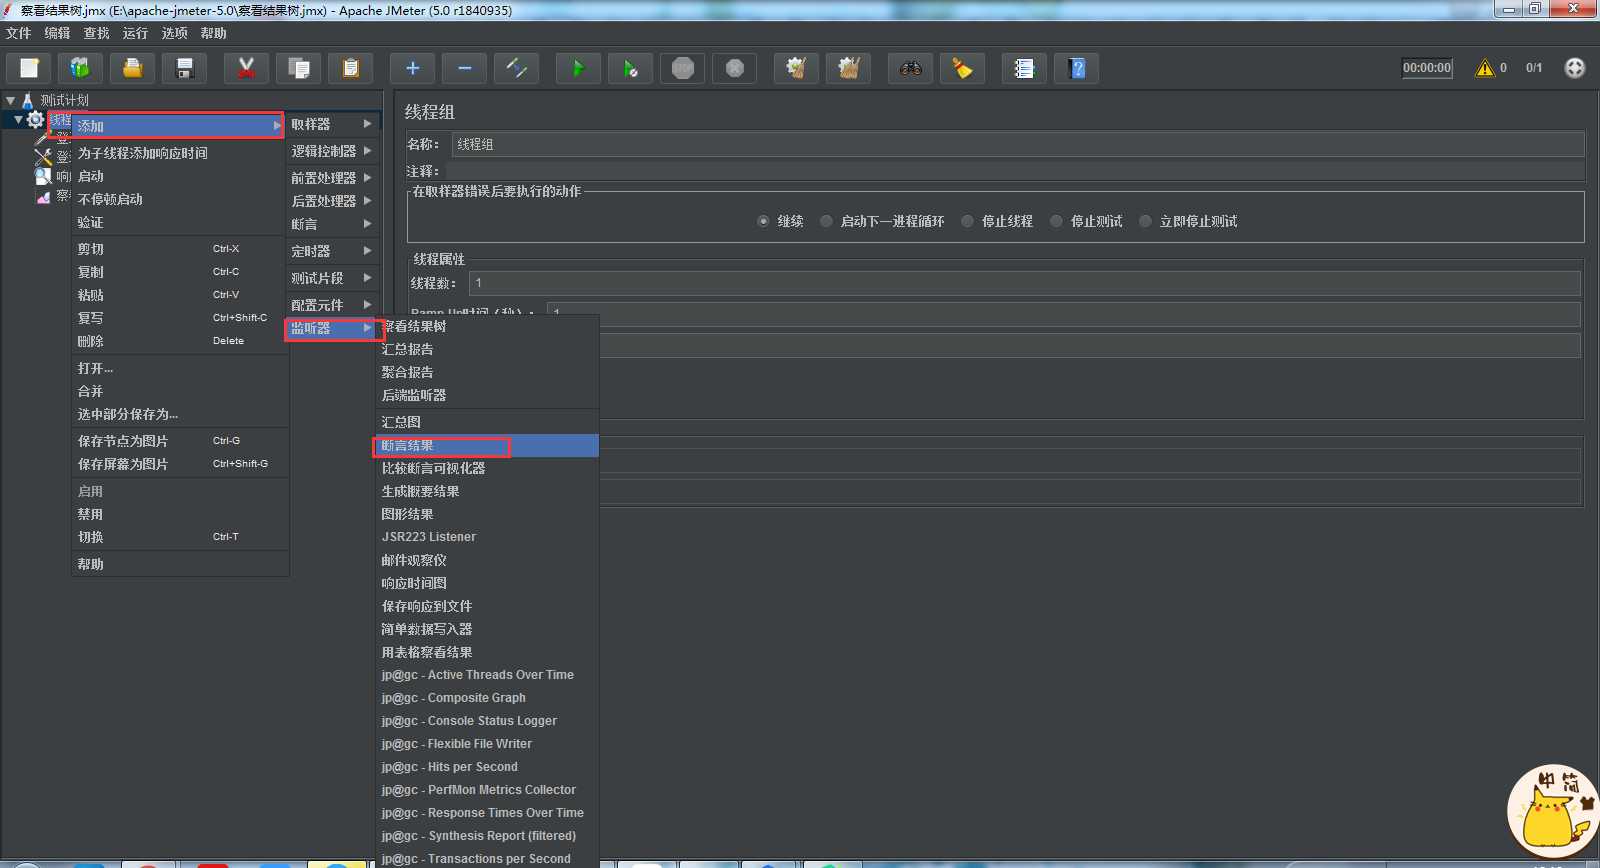
Task: Open the 编辑 menu
Action: tap(57, 33)
